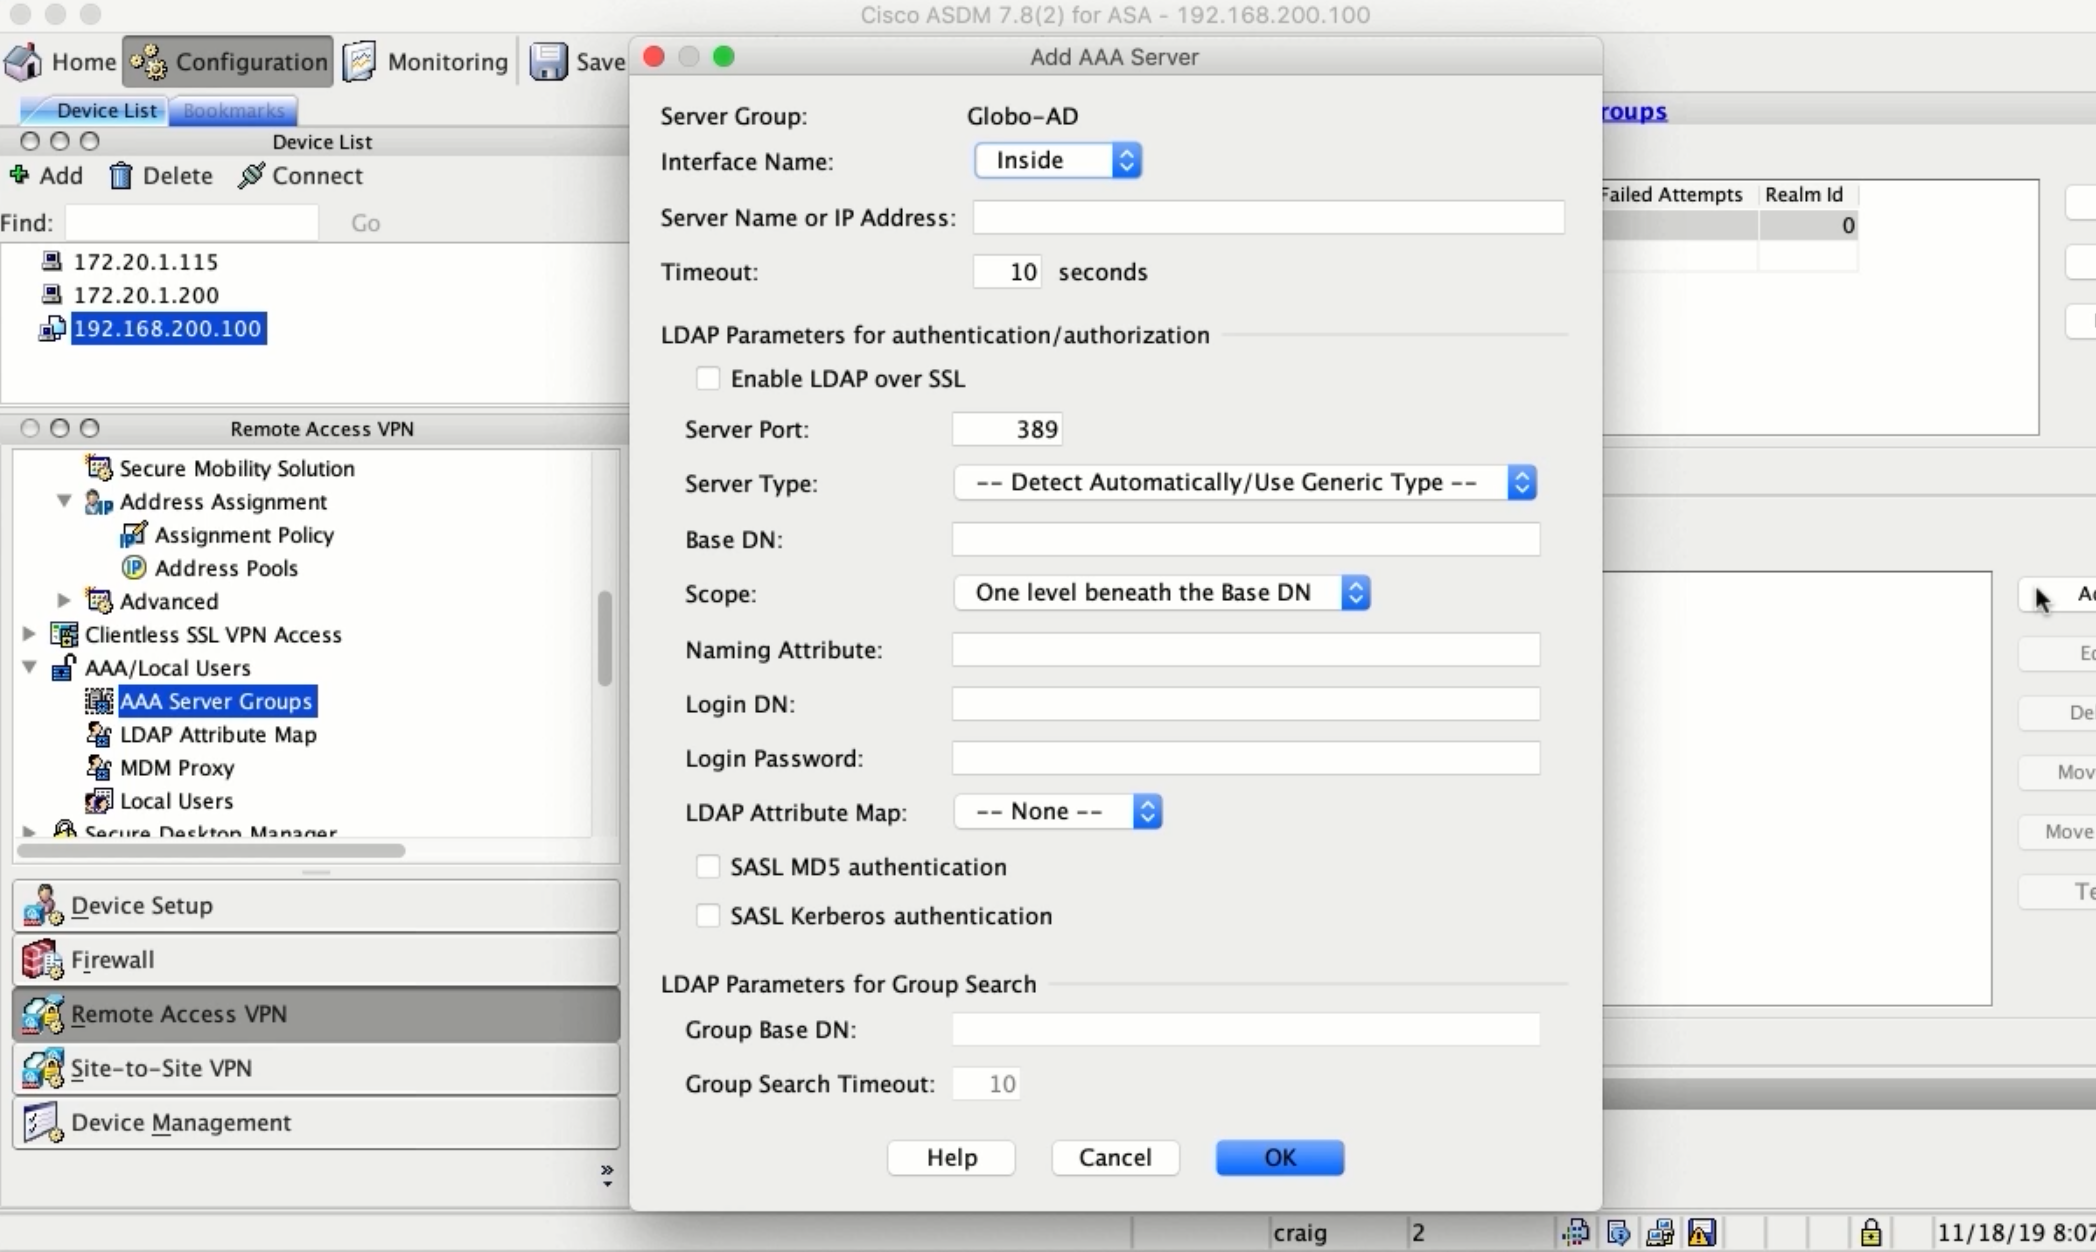Image resolution: width=2096 pixels, height=1252 pixels.
Task: Click the Timeout seconds field
Action: click(x=1007, y=272)
